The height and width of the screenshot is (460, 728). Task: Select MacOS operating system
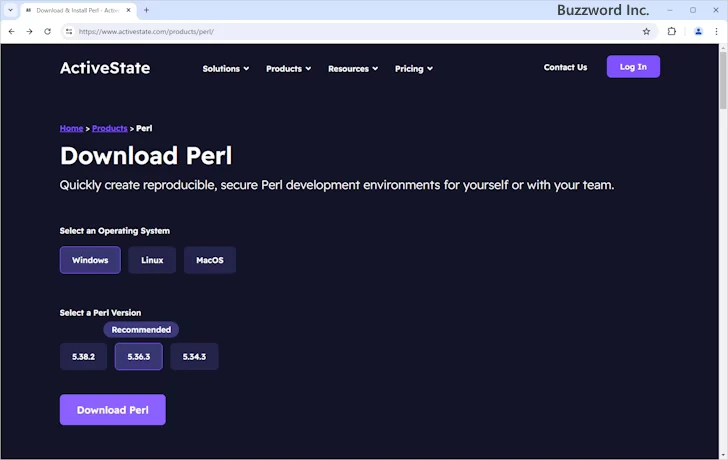click(x=210, y=260)
